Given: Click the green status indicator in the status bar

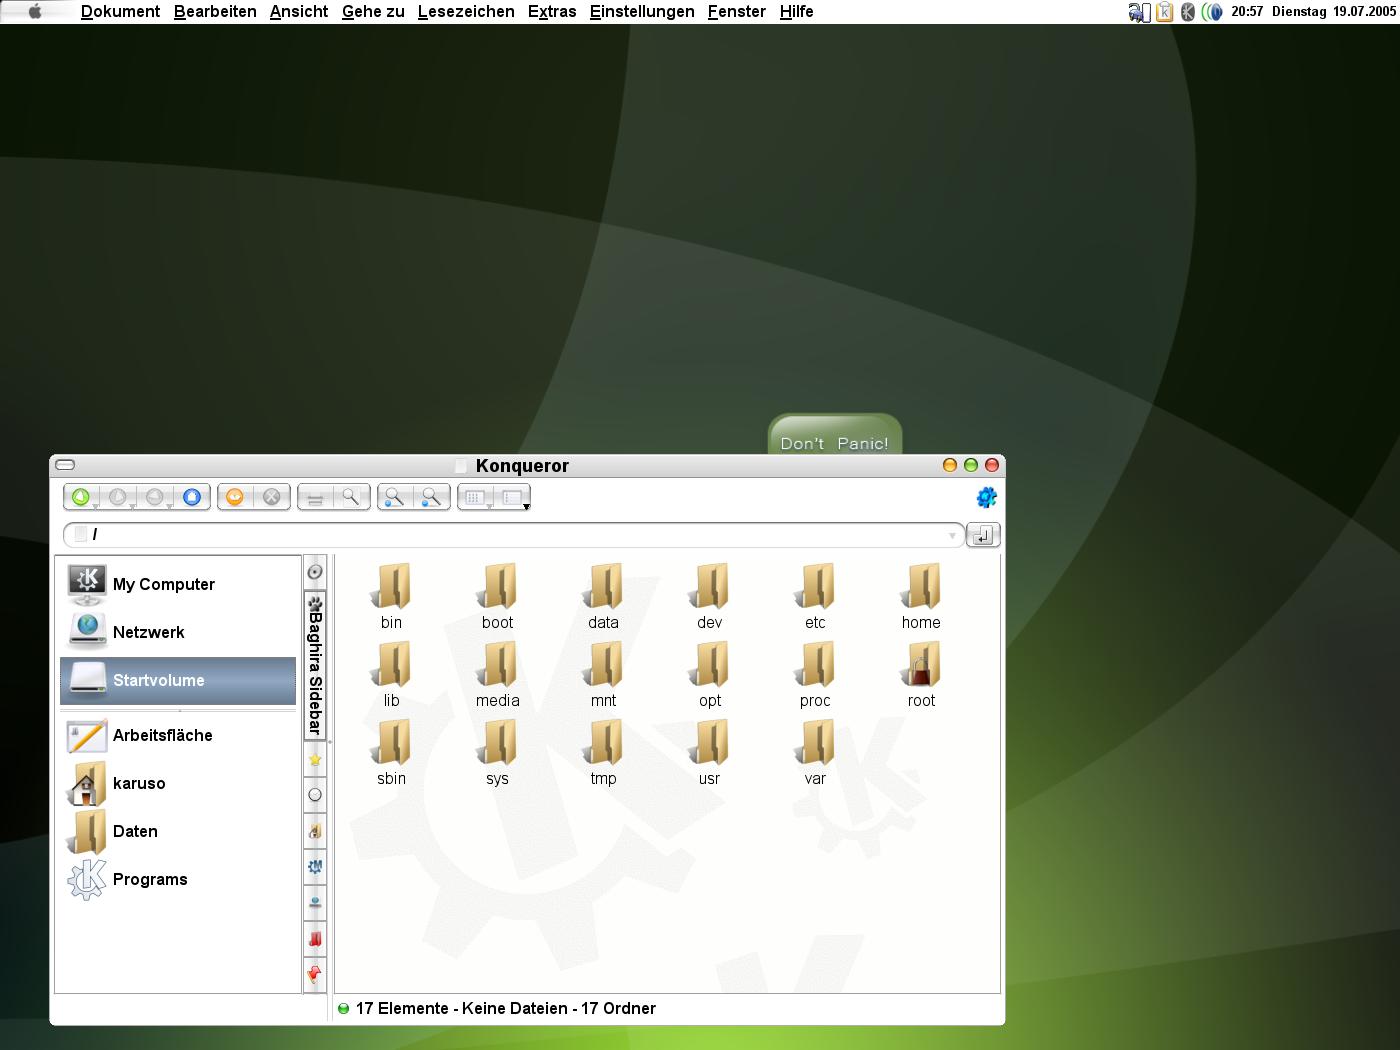Looking at the screenshot, I should point(343,1009).
